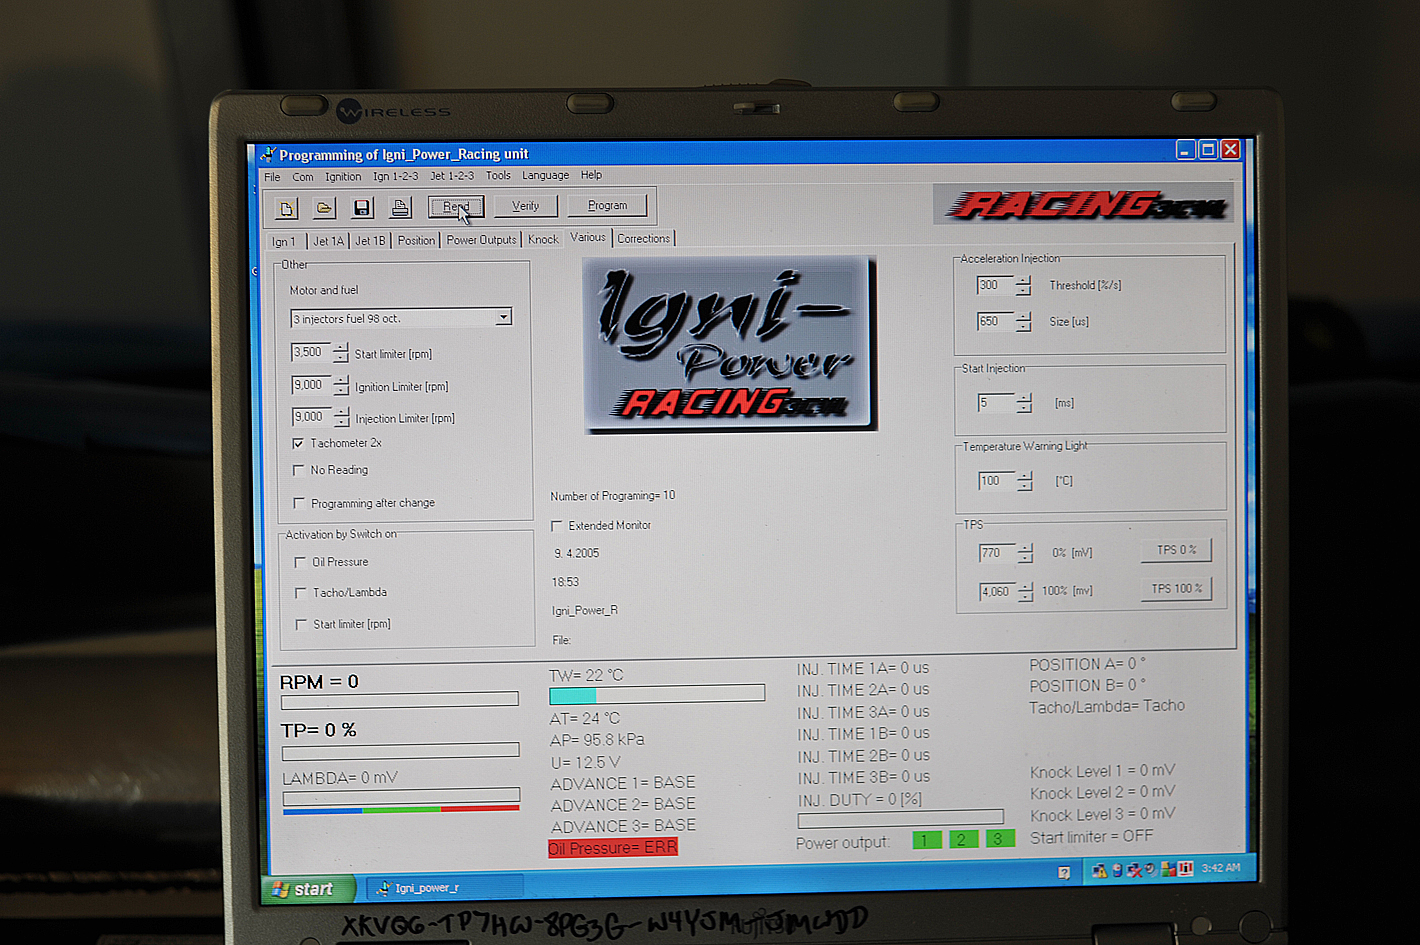Tick the Extended Monitor checkbox
This screenshot has height=945, width=1420.
click(557, 526)
